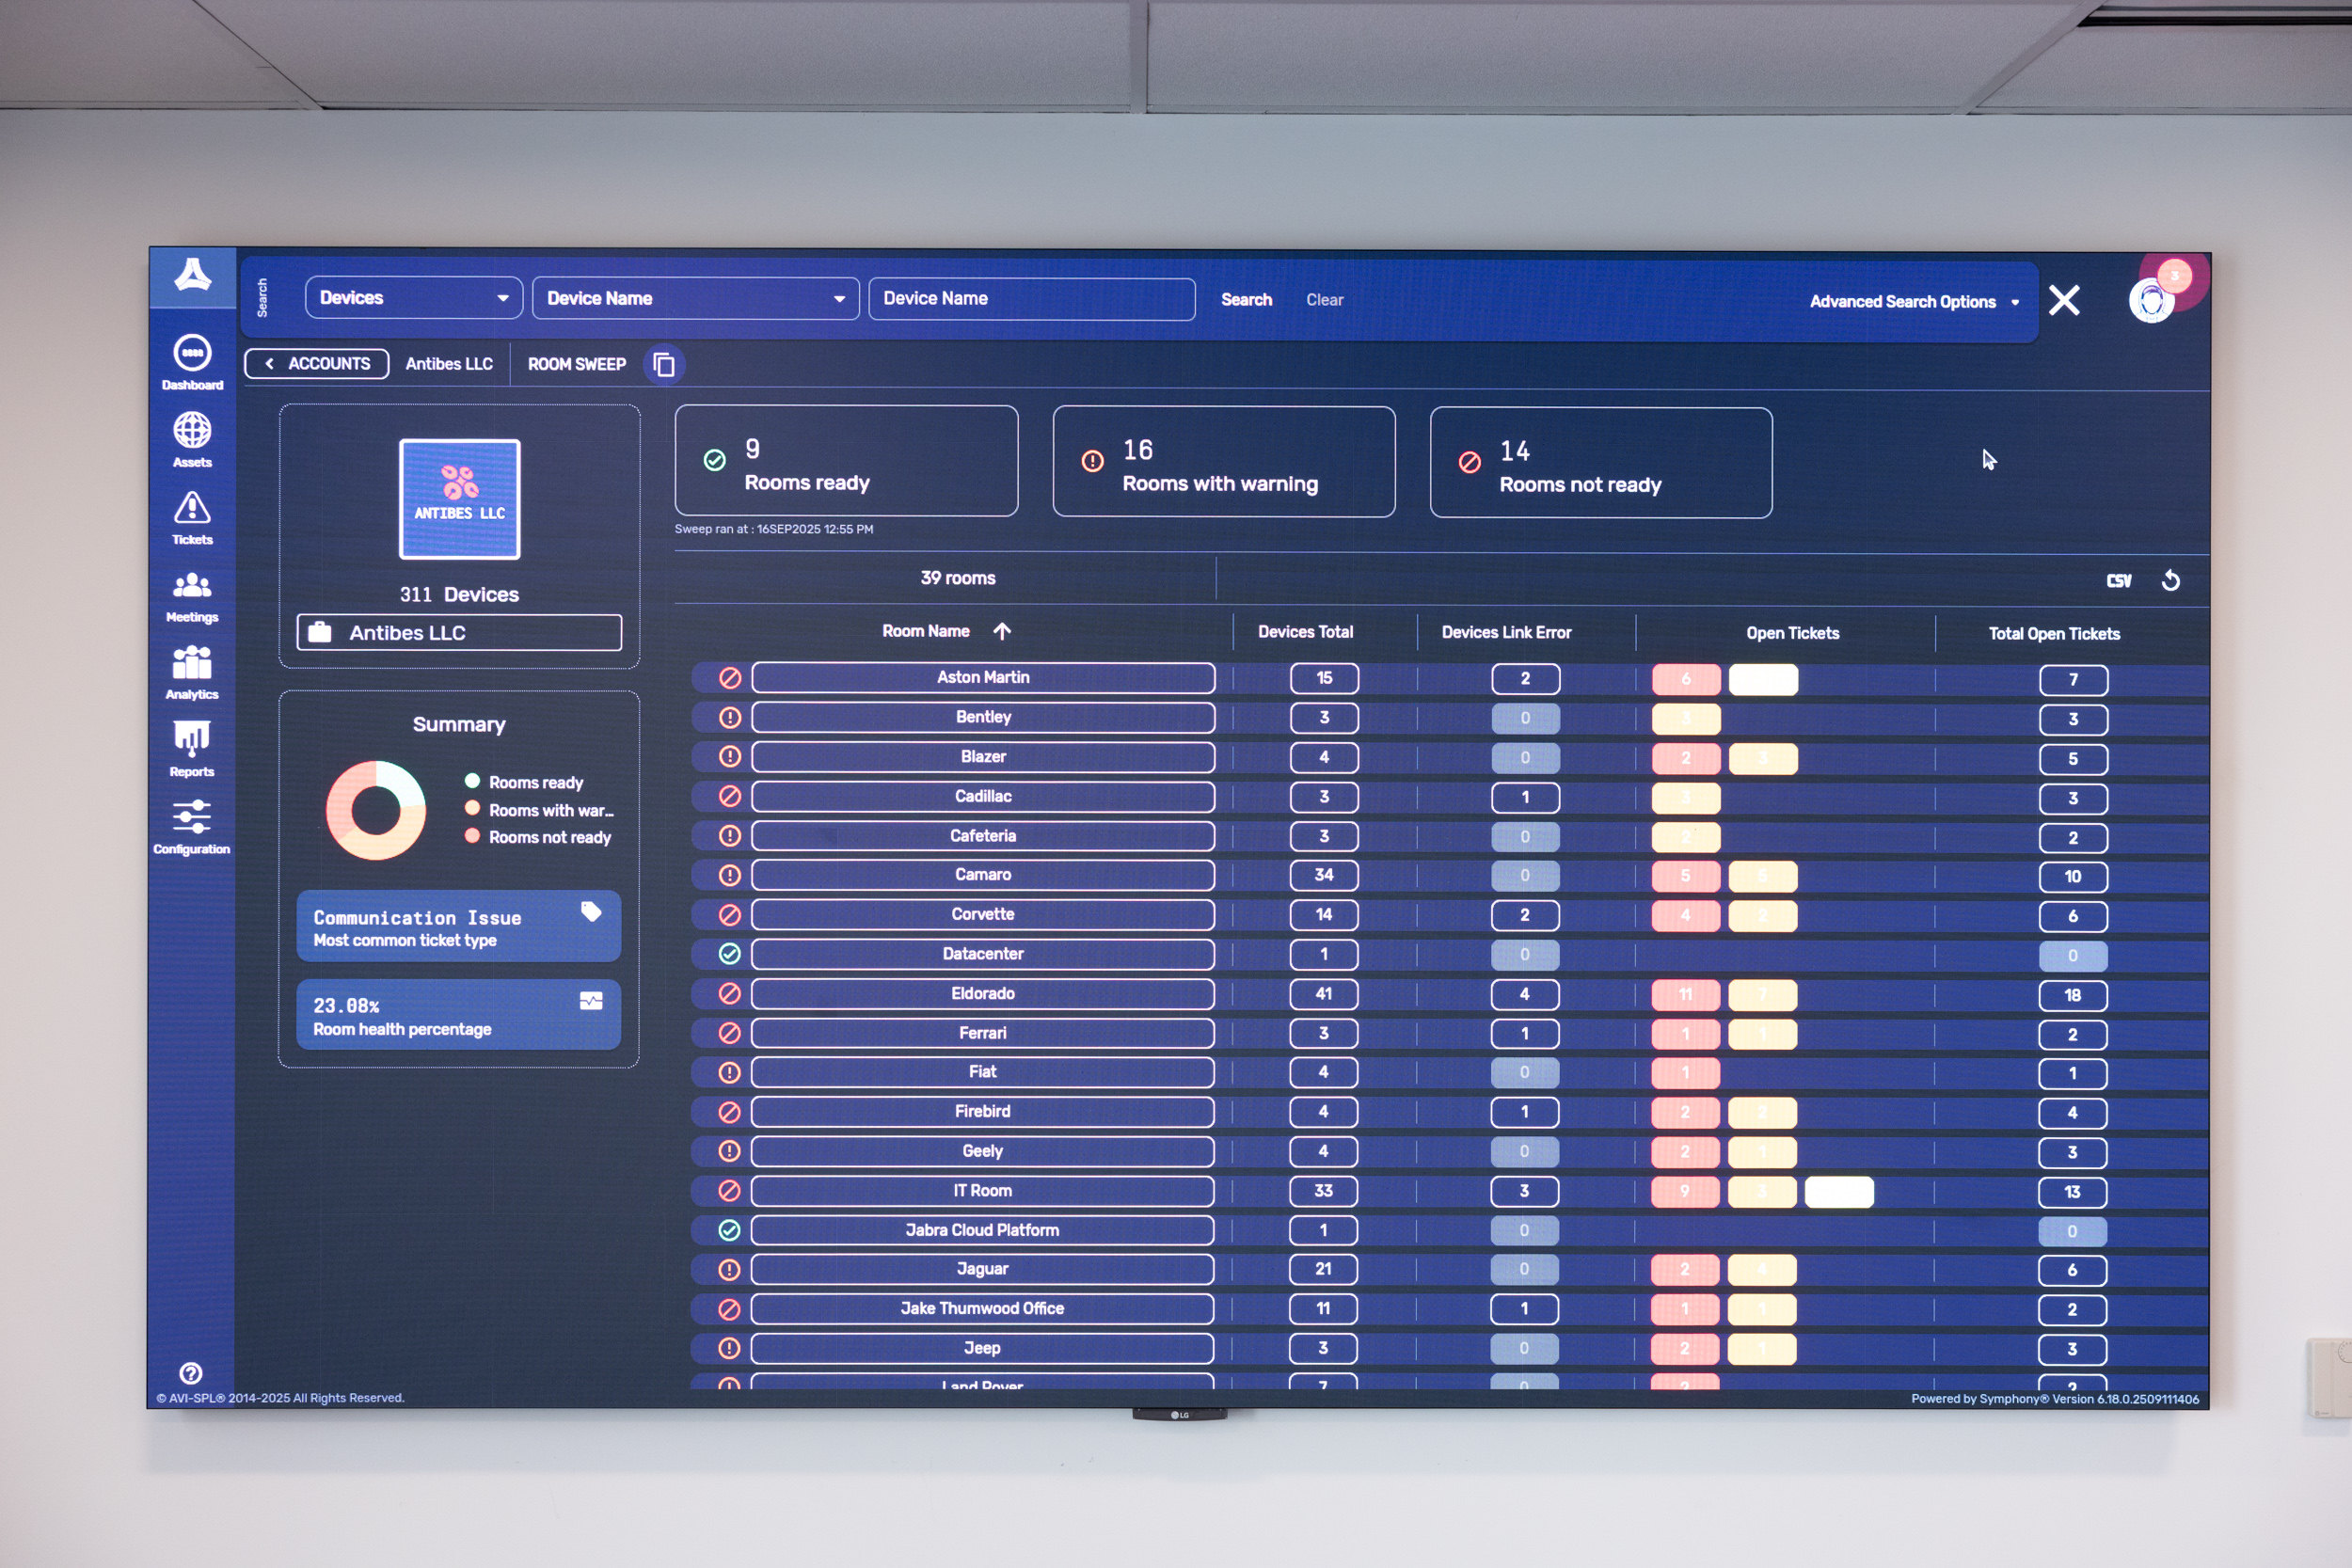Select the ROOM SWEEP breadcrumb tab
The width and height of the screenshot is (2352, 1568).
[577, 365]
